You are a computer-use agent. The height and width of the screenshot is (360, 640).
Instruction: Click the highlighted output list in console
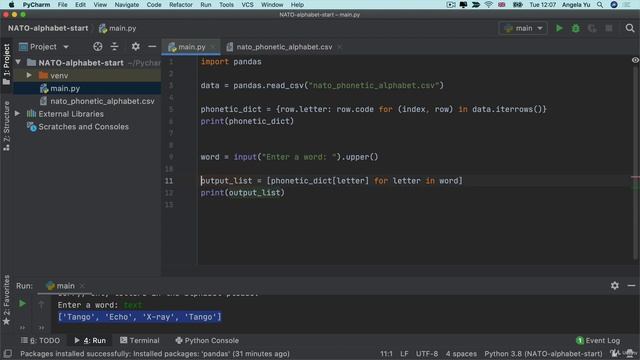point(140,317)
